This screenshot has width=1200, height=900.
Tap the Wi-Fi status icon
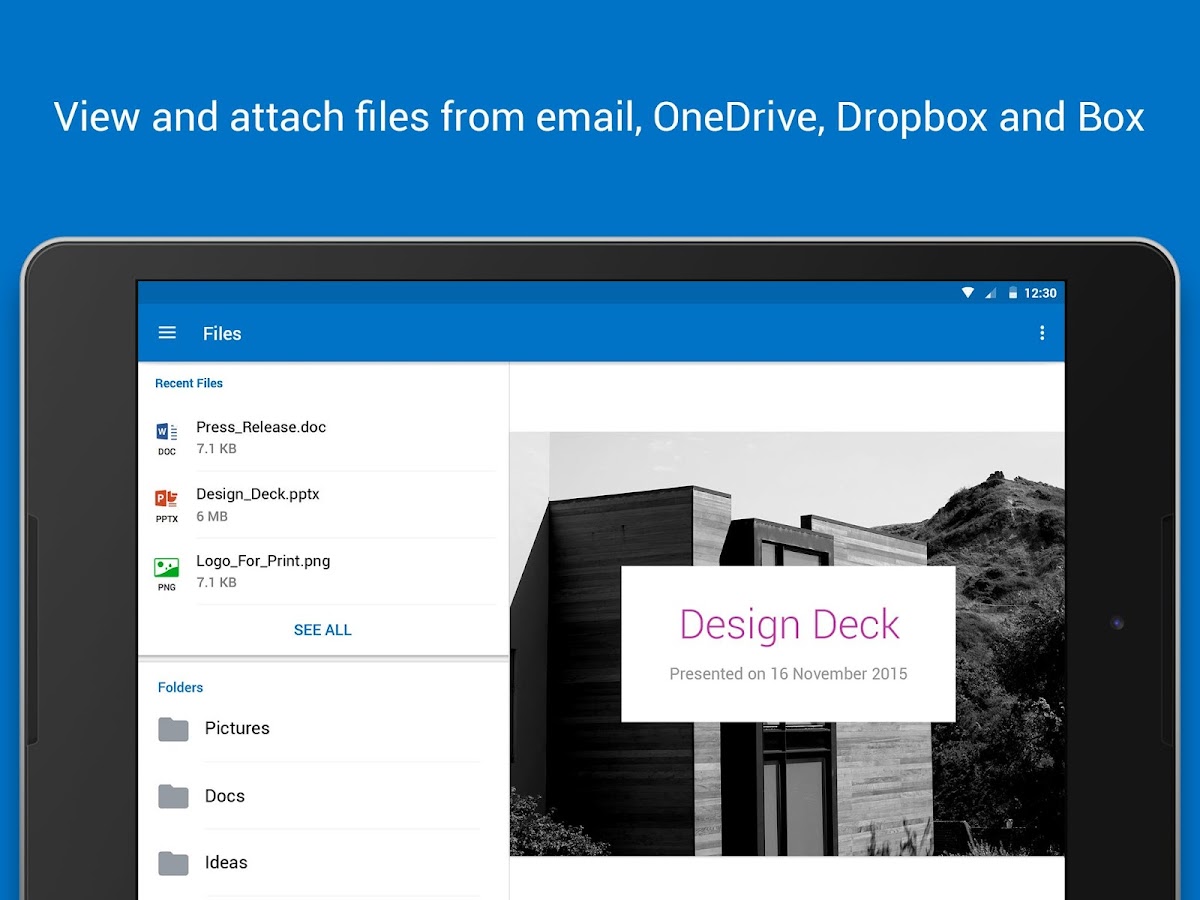(967, 292)
